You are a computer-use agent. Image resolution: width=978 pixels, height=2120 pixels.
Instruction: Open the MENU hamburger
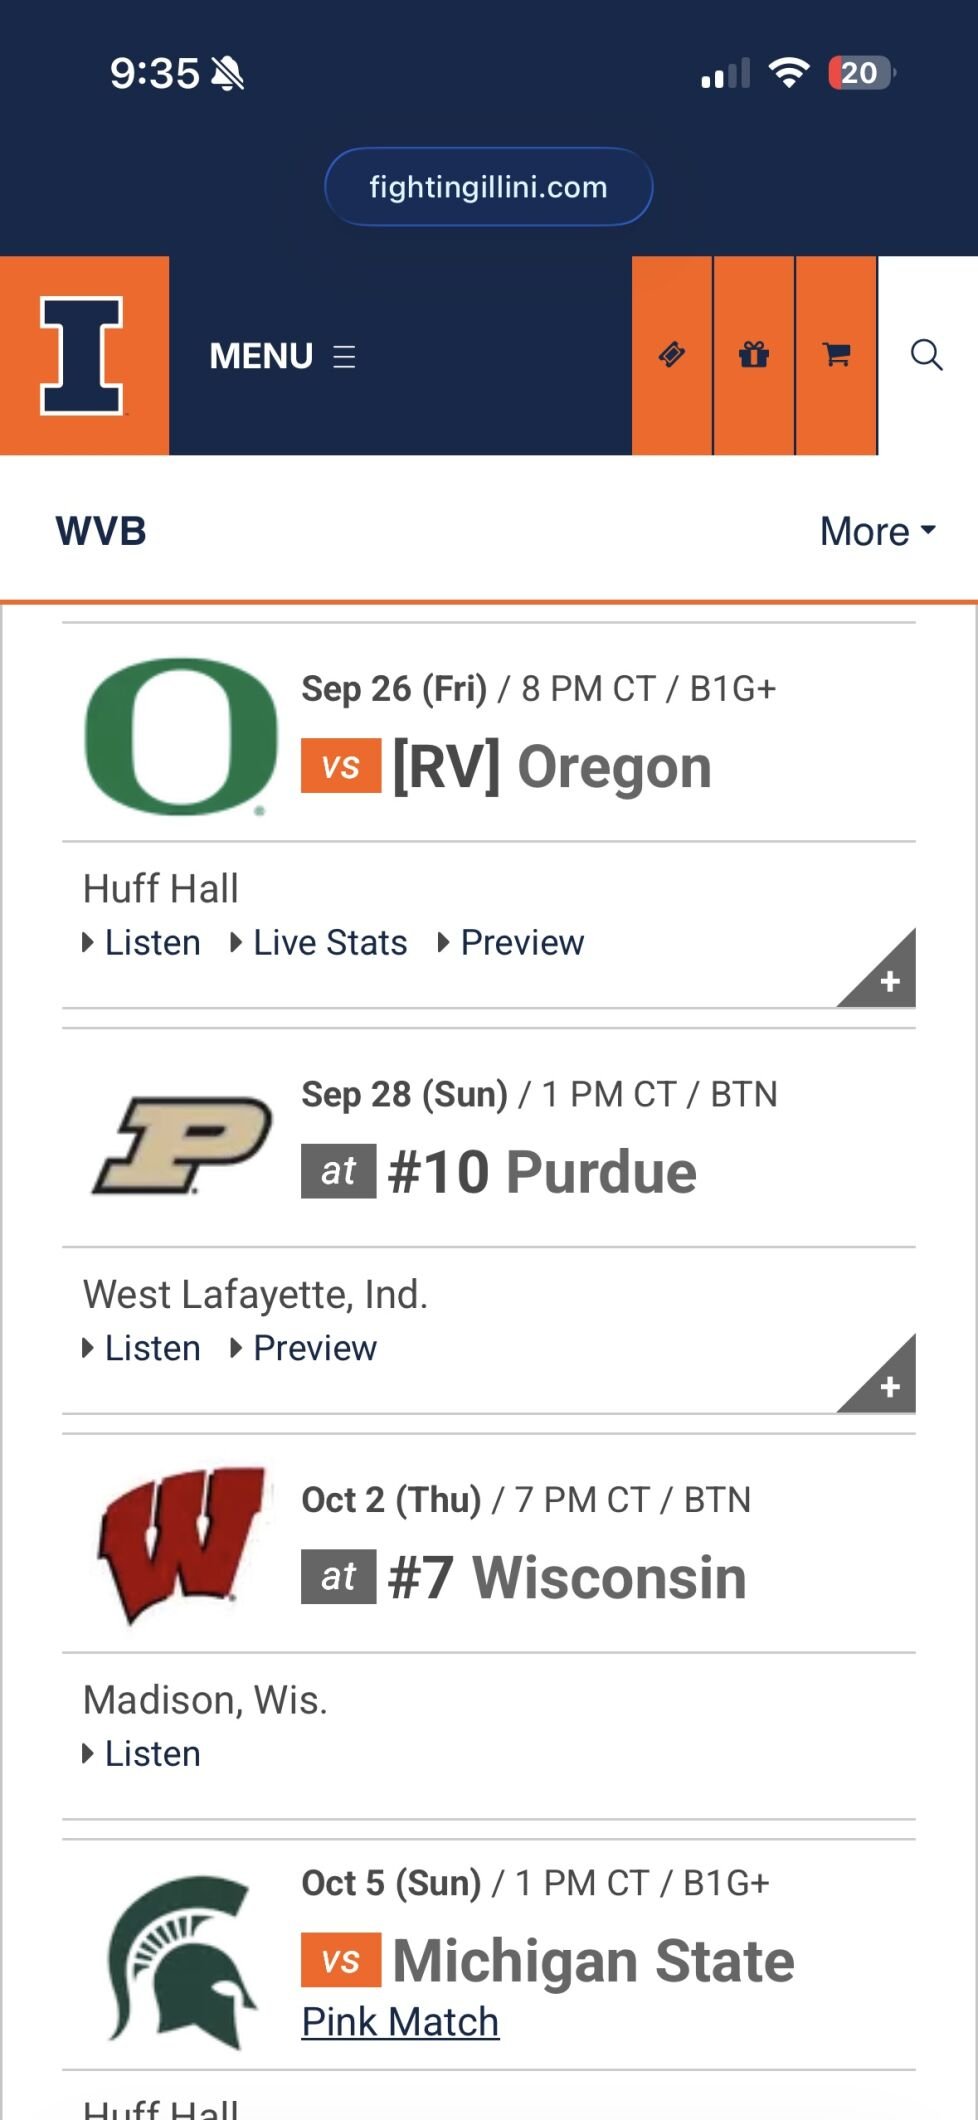click(283, 356)
